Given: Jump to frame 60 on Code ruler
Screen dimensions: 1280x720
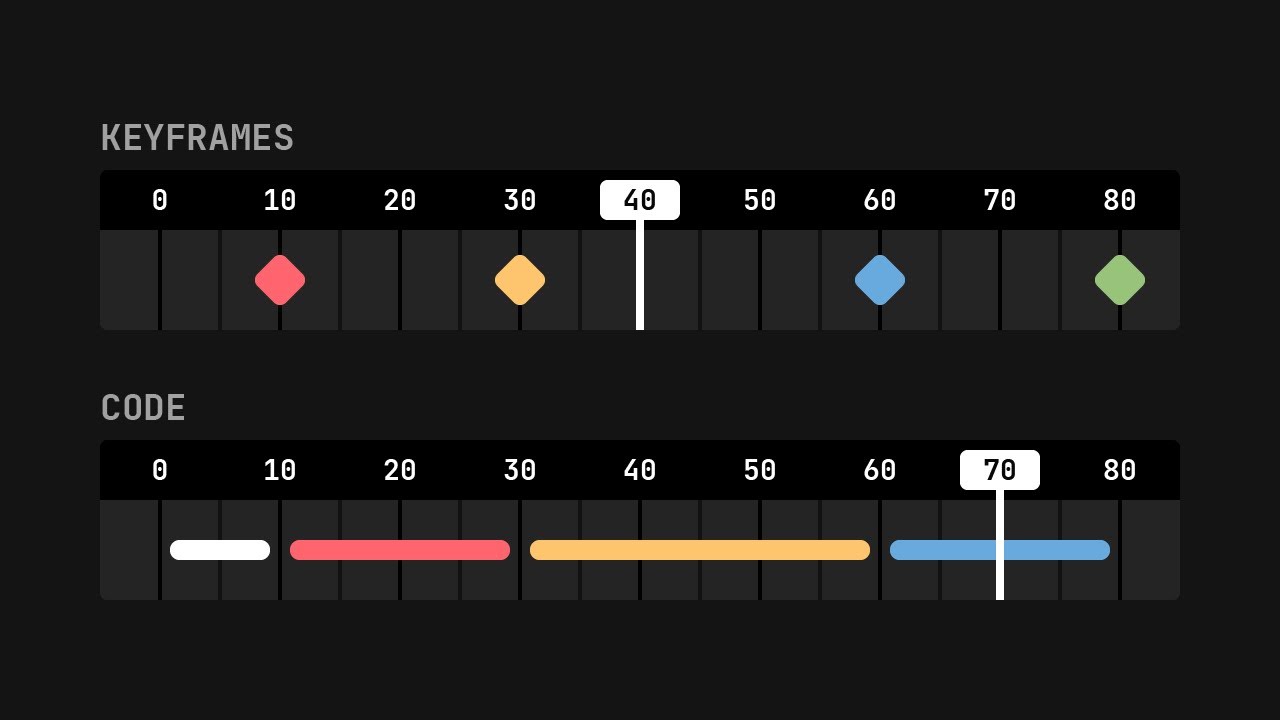Looking at the screenshot, I should pyautogui.click(x=880, y=471).
